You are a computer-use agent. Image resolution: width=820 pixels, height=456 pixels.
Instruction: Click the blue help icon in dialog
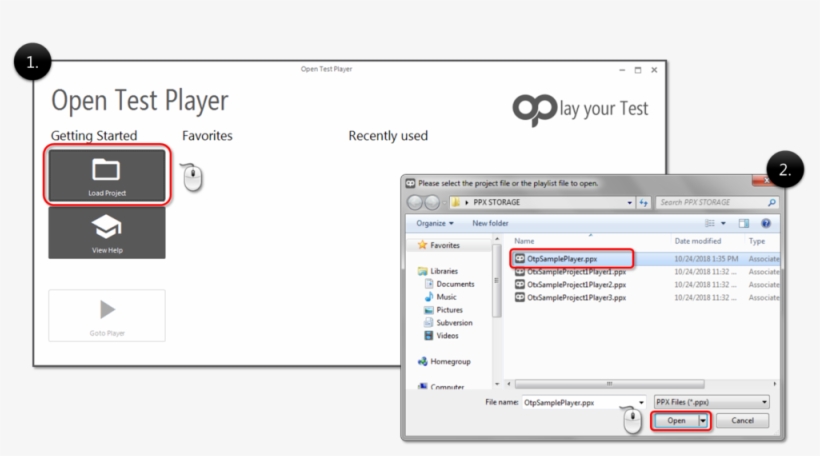[x=766, y=223]
